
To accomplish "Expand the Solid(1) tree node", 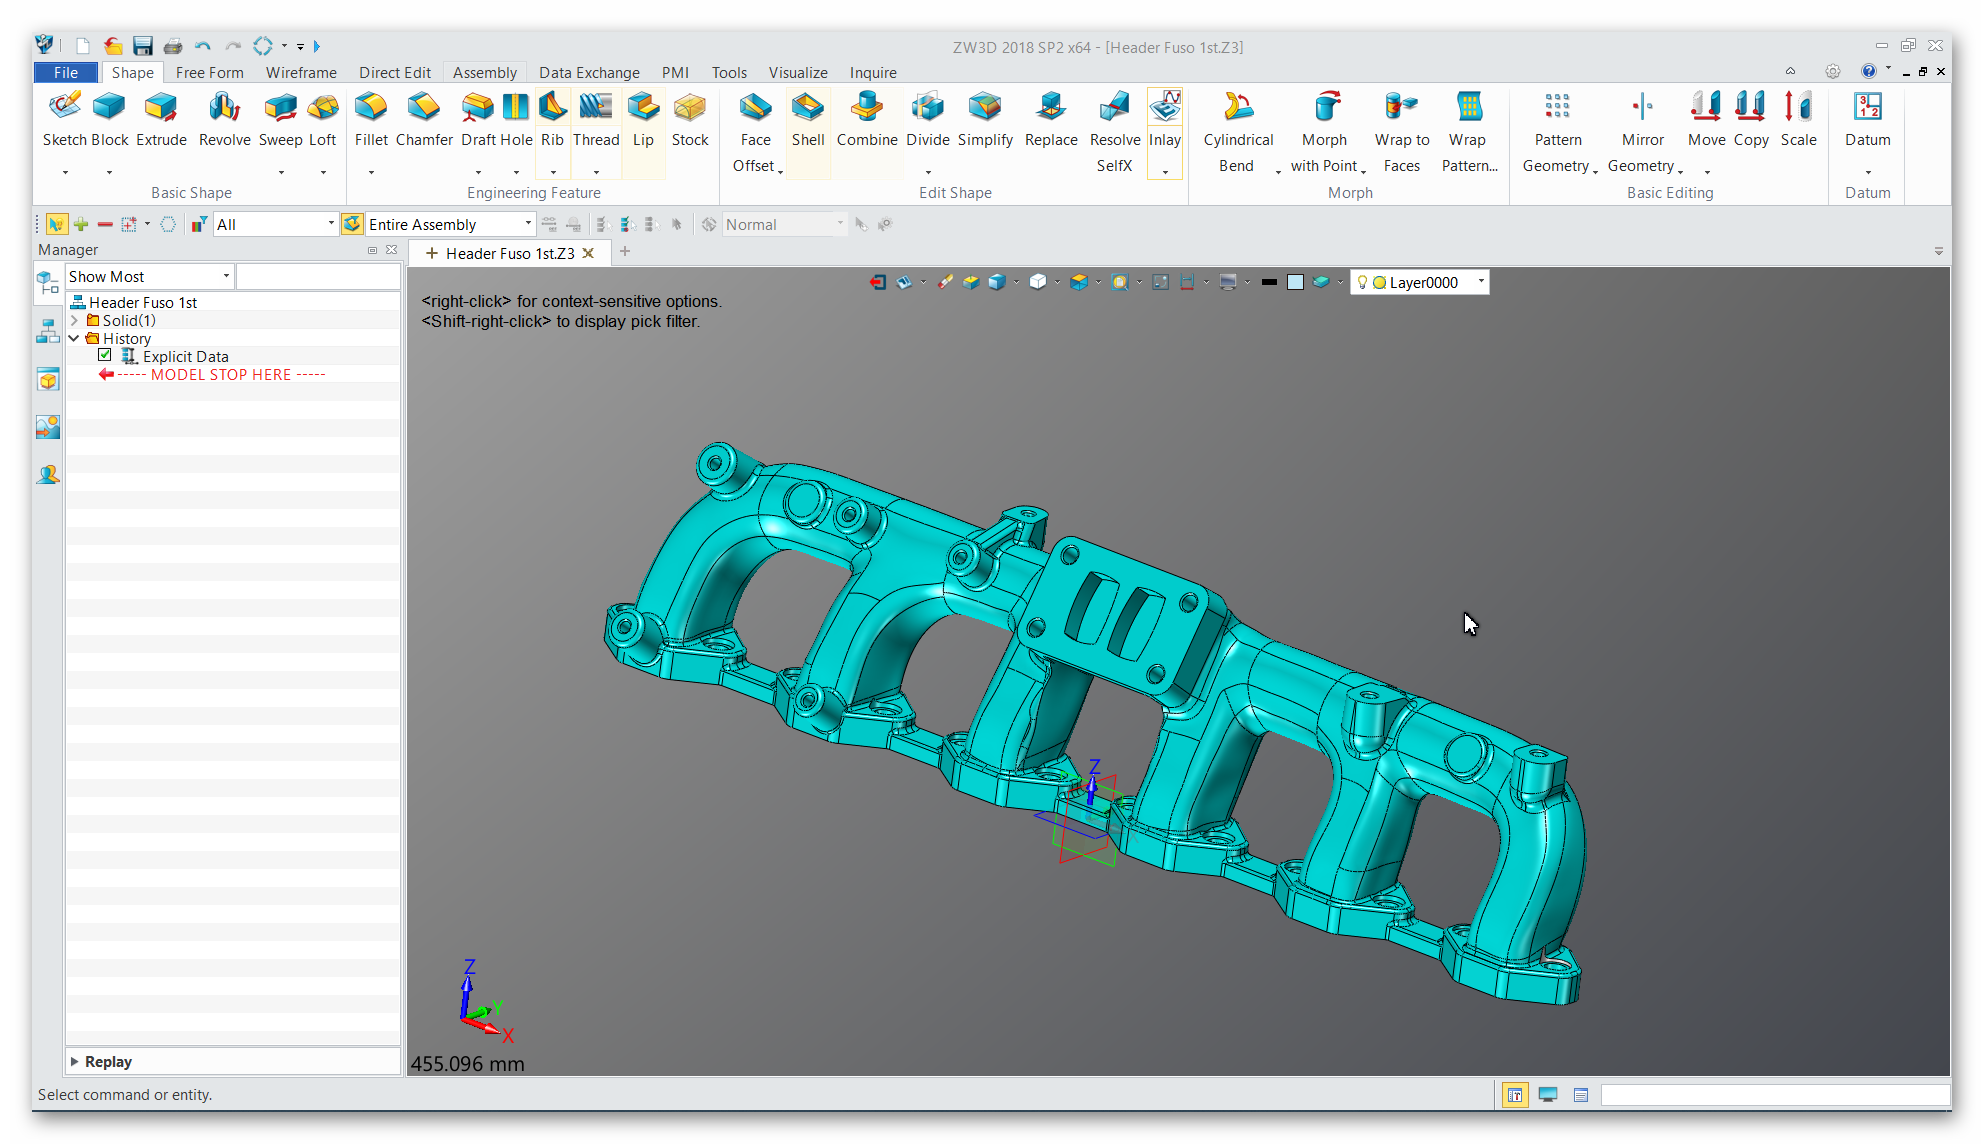I will tap(75, 320).
